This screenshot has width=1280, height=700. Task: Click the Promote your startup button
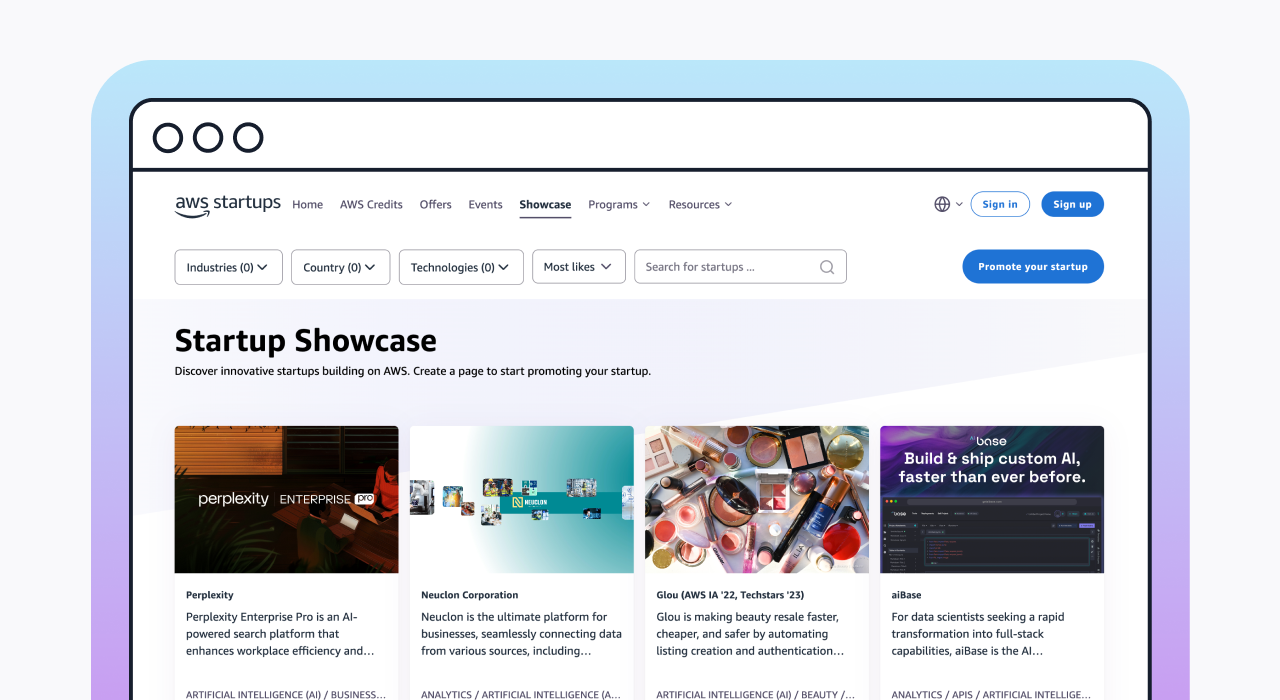click(1033, 266)
